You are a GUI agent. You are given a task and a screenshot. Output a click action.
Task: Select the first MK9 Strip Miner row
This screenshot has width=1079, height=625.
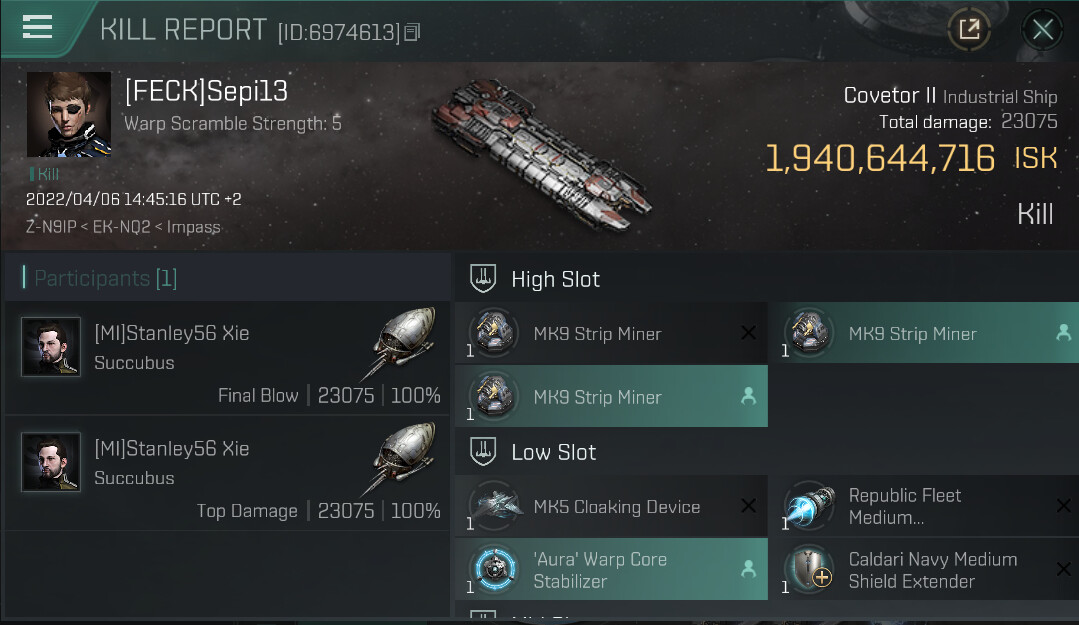[x=610, y=334]
